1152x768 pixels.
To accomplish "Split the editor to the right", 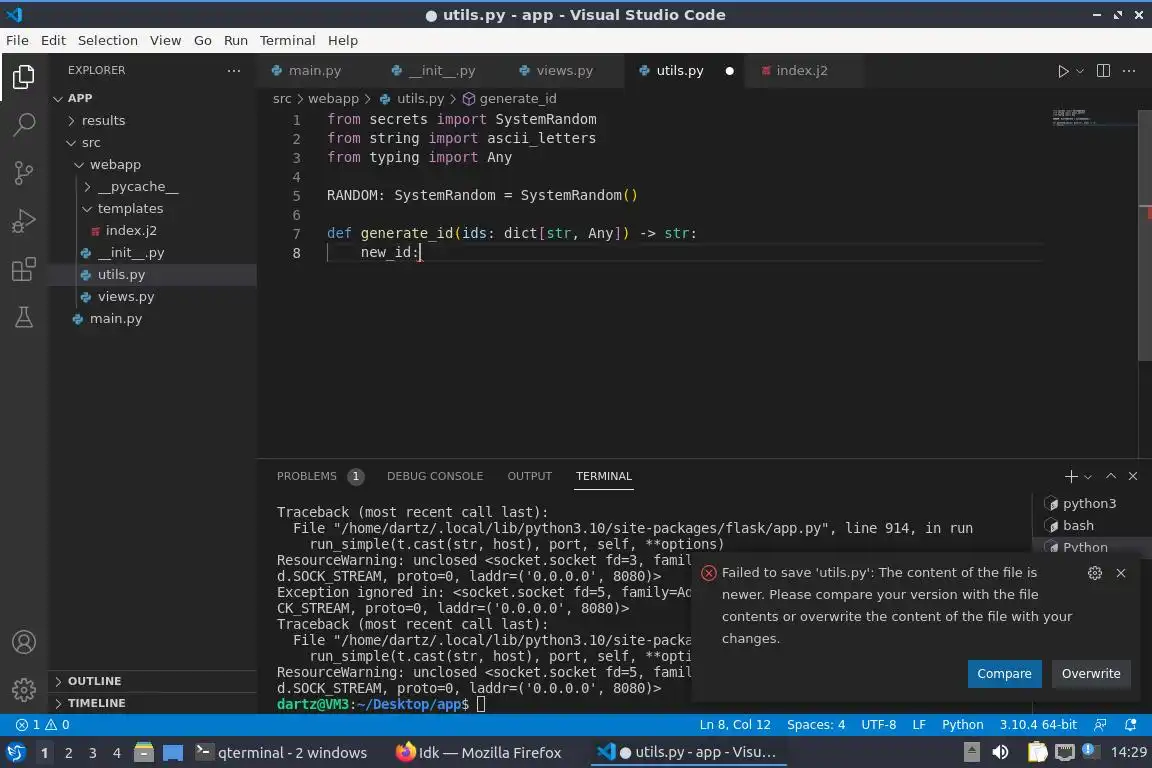I will point(1103,71).
